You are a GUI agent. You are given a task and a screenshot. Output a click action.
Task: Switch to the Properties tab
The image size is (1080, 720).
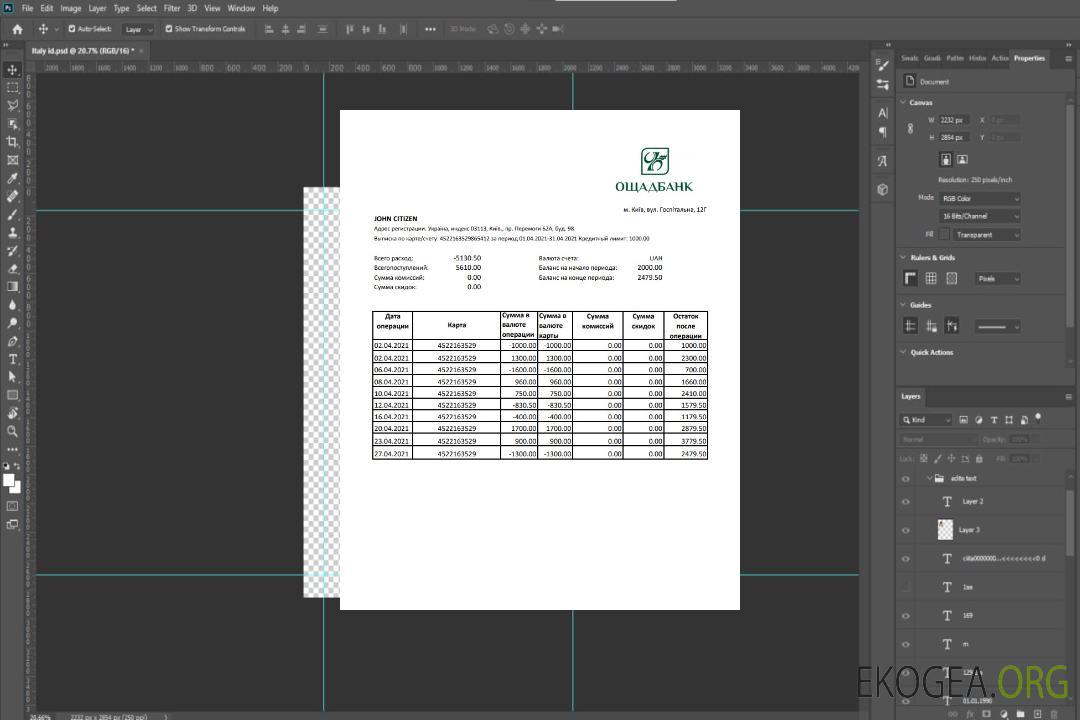click(1029, 59)
